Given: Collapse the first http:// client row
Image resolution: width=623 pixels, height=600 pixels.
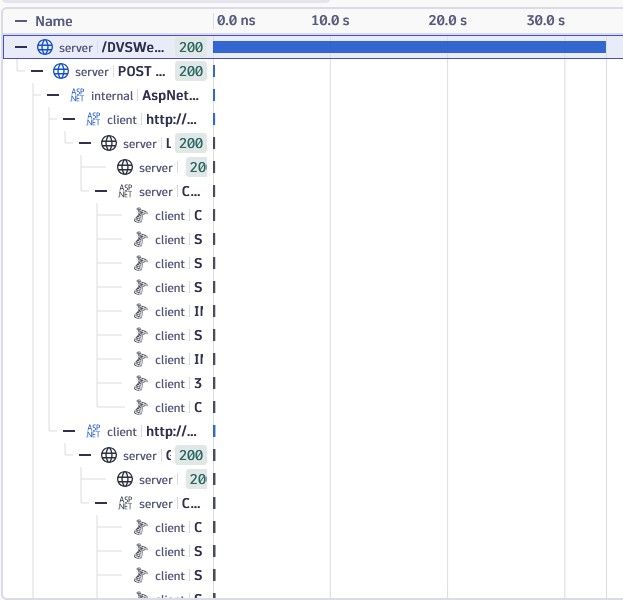Looking at the screenshot, I should (x=69, y=119).
